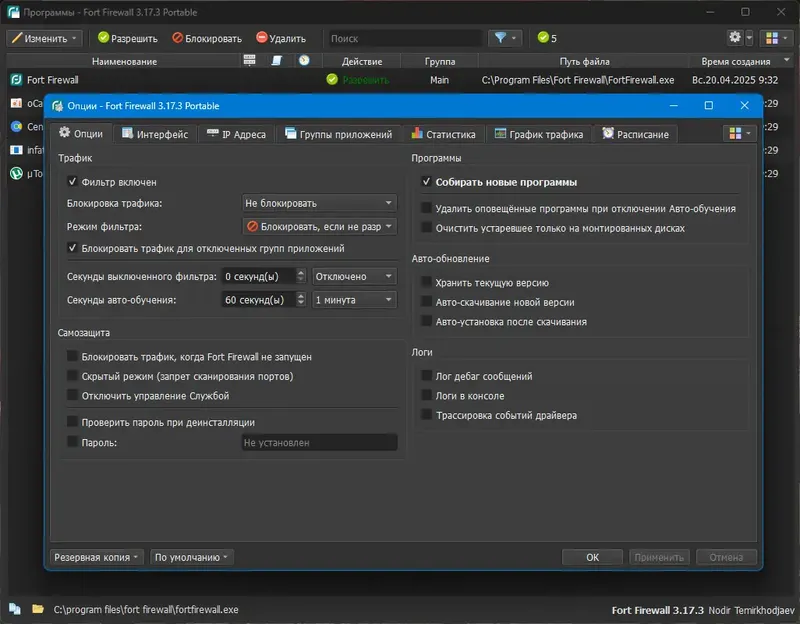
Task: Click Отмена button
Action: (x=726, y=557)
